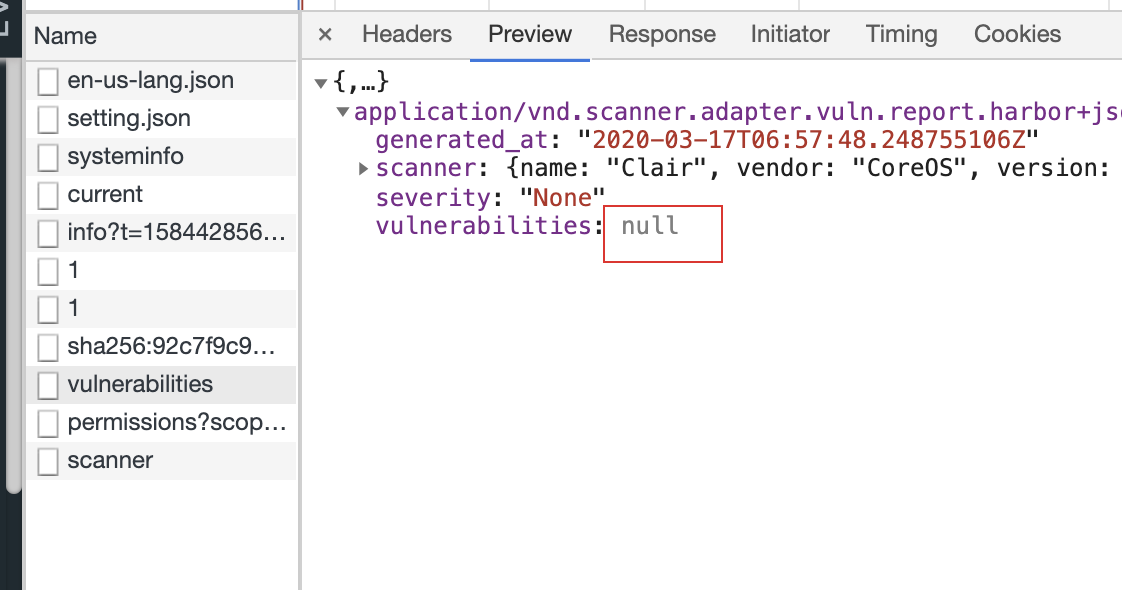
Task: Collapse the vnd.scanner.adapter.vuln.report node
Action: [x=342, y=111]
